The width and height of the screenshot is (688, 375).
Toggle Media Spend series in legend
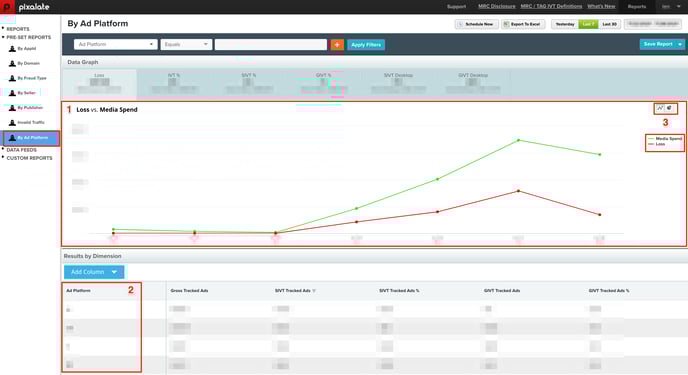click(665, 139)
